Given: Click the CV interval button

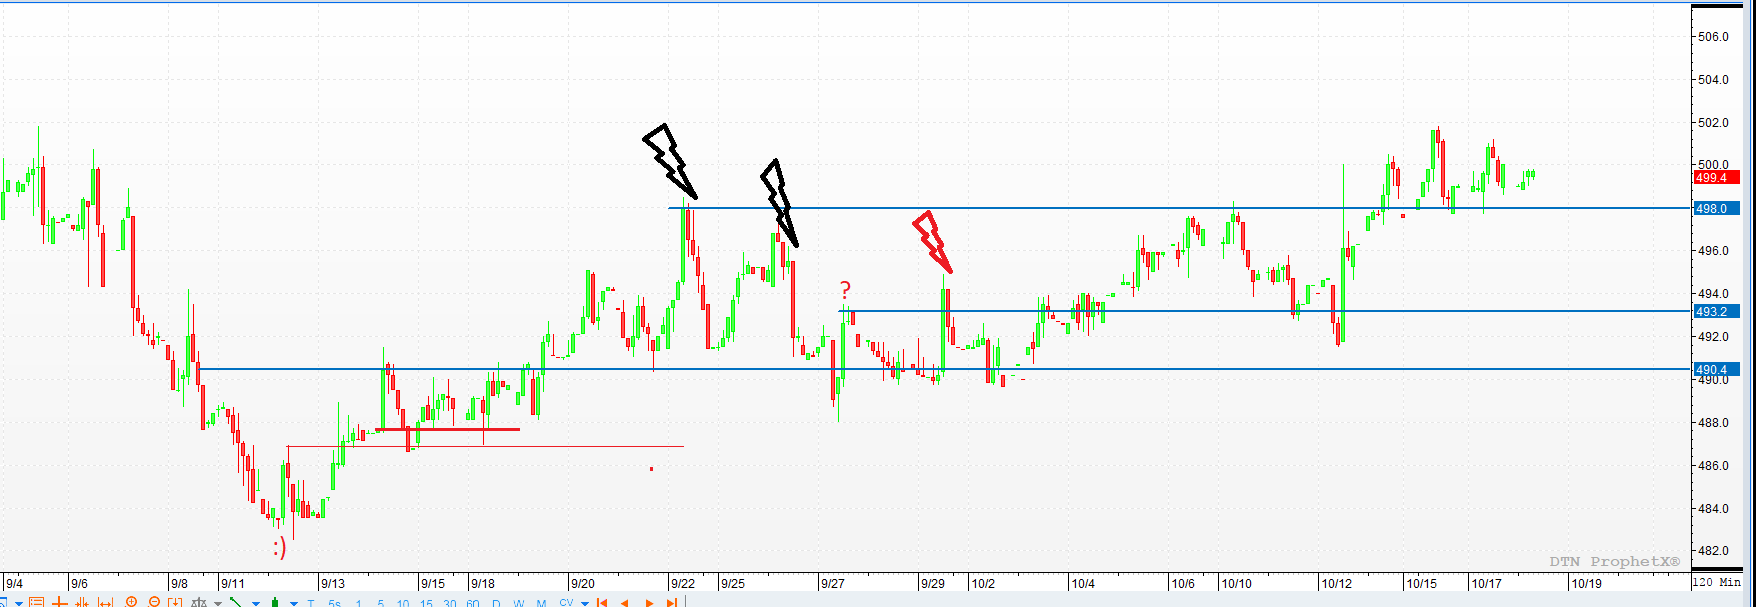Looking at the screenshot, I should [x=566, y=602].
